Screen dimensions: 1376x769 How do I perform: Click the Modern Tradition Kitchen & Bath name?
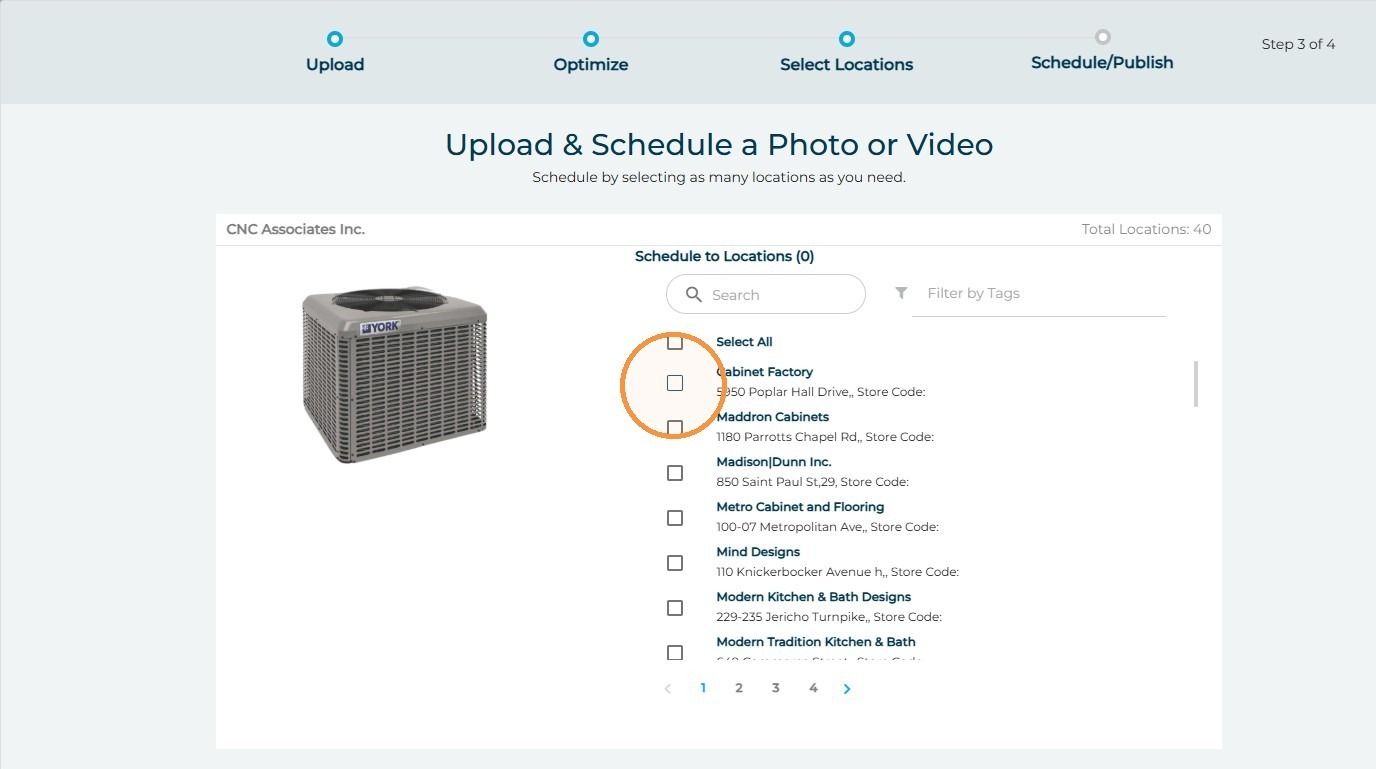click(x=816, y=642)
